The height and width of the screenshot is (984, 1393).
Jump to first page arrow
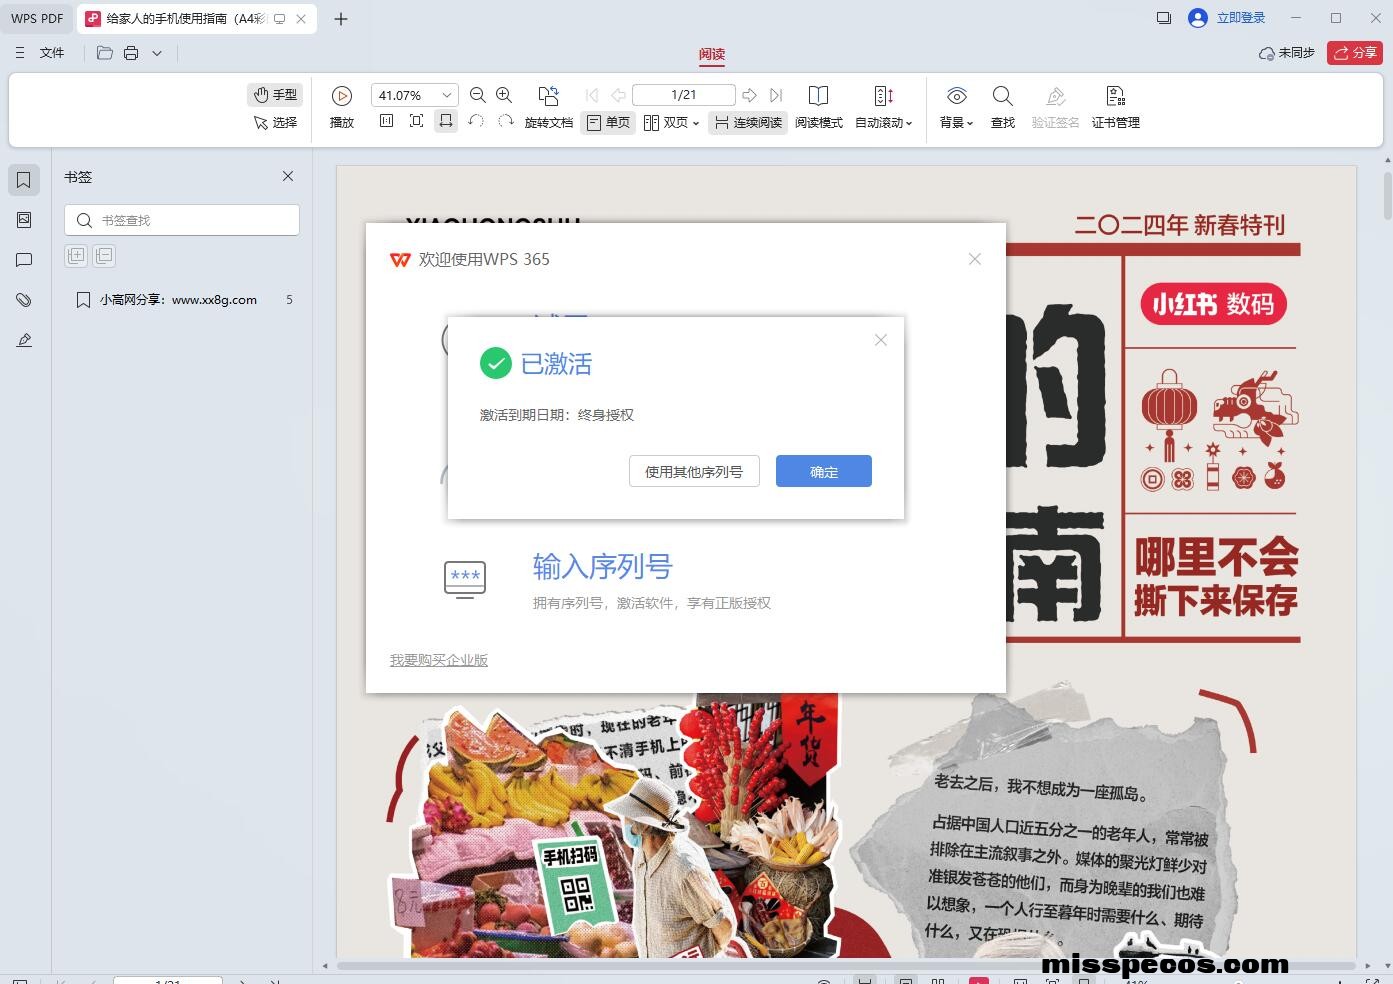tap(592, 95)
